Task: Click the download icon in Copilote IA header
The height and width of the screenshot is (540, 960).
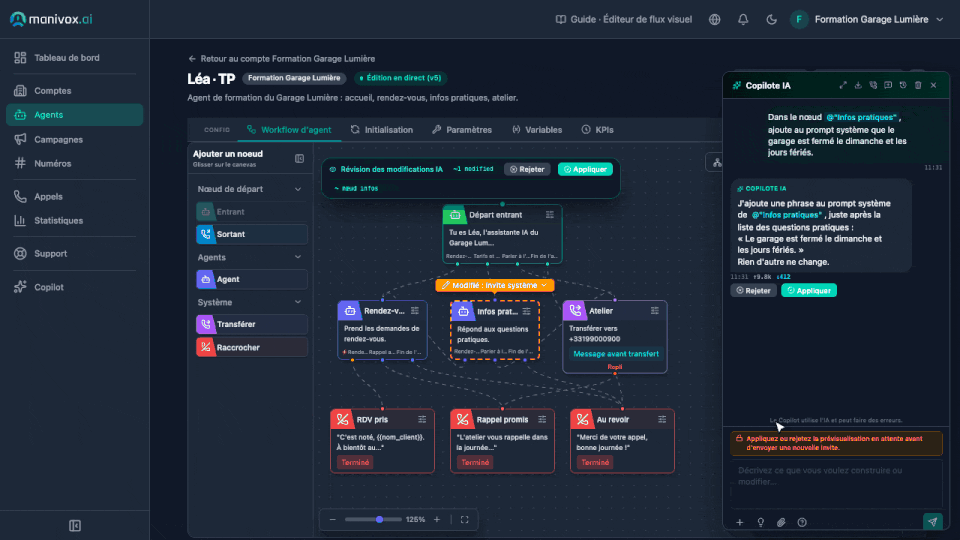Action: click(x=858, y=86)
